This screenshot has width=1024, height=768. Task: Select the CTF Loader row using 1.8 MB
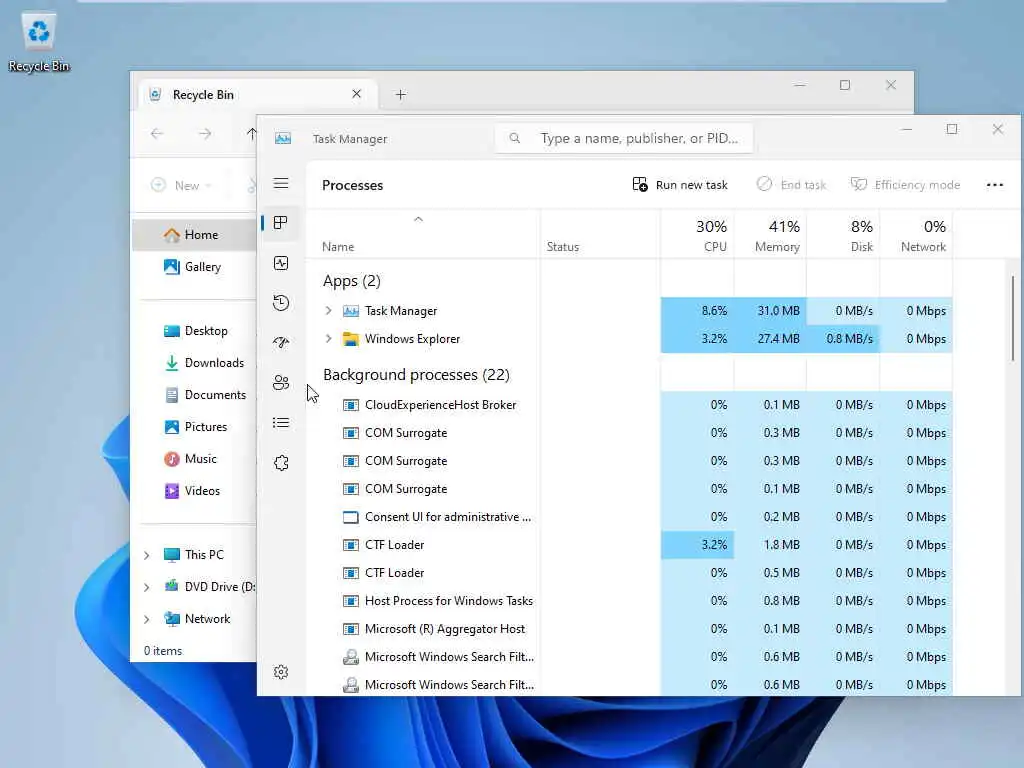pos(630,545)
